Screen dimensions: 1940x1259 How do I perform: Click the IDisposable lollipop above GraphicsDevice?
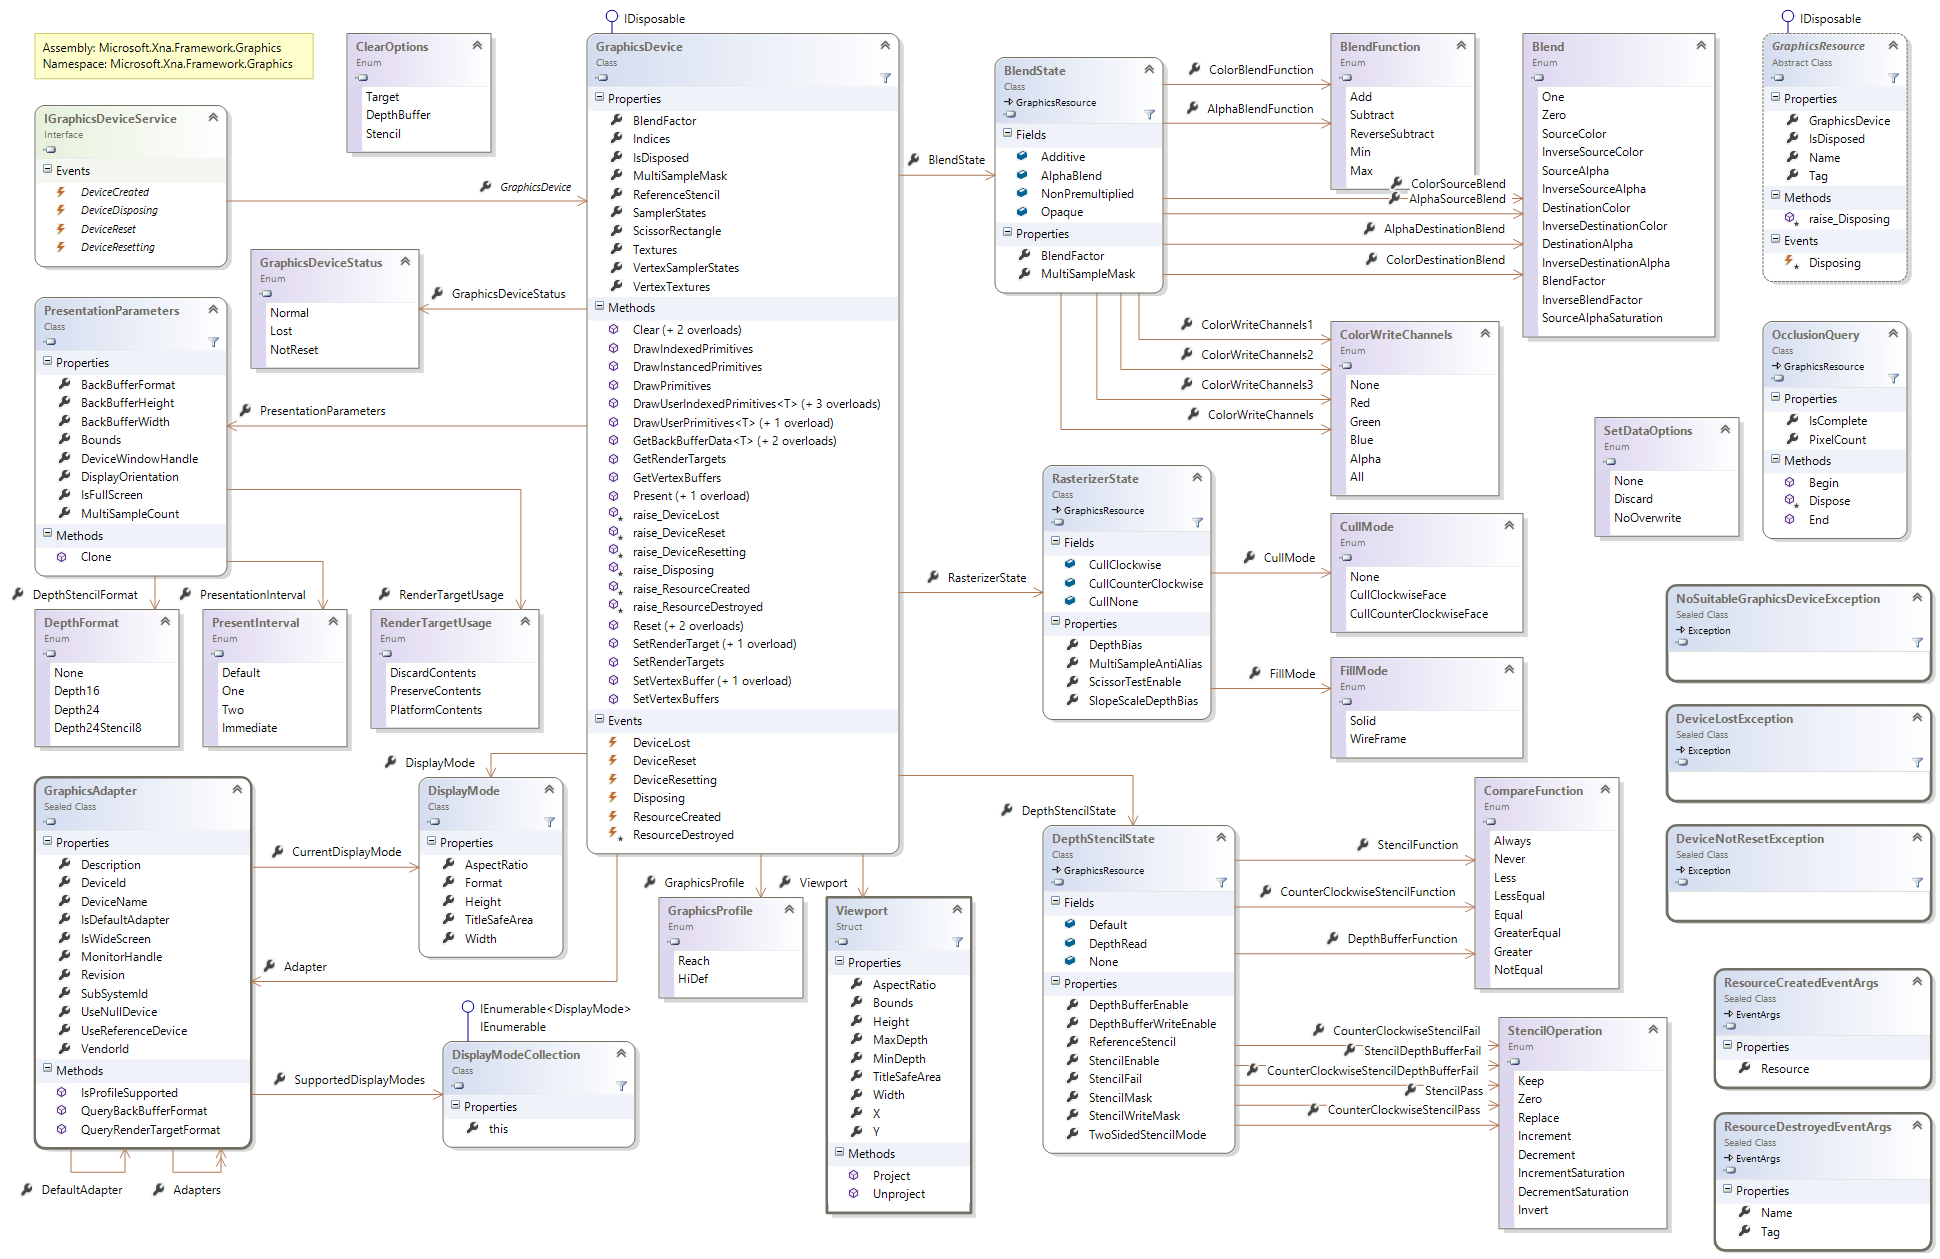[612, 17]
